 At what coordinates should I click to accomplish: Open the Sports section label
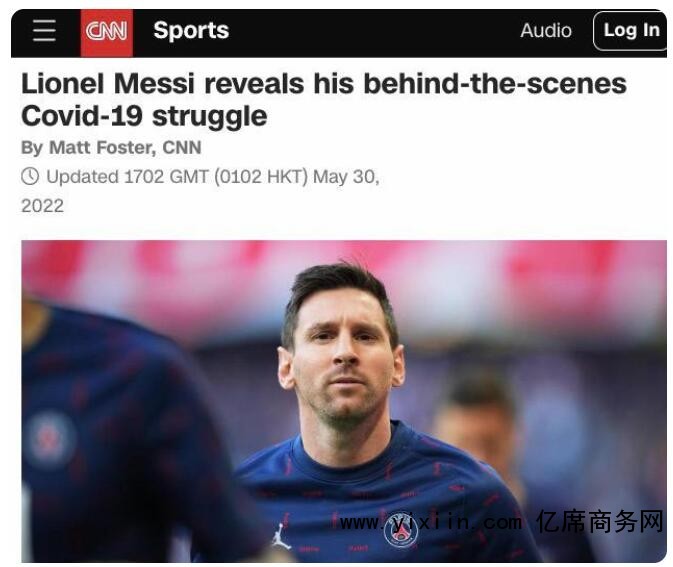[x=191, y=30]
